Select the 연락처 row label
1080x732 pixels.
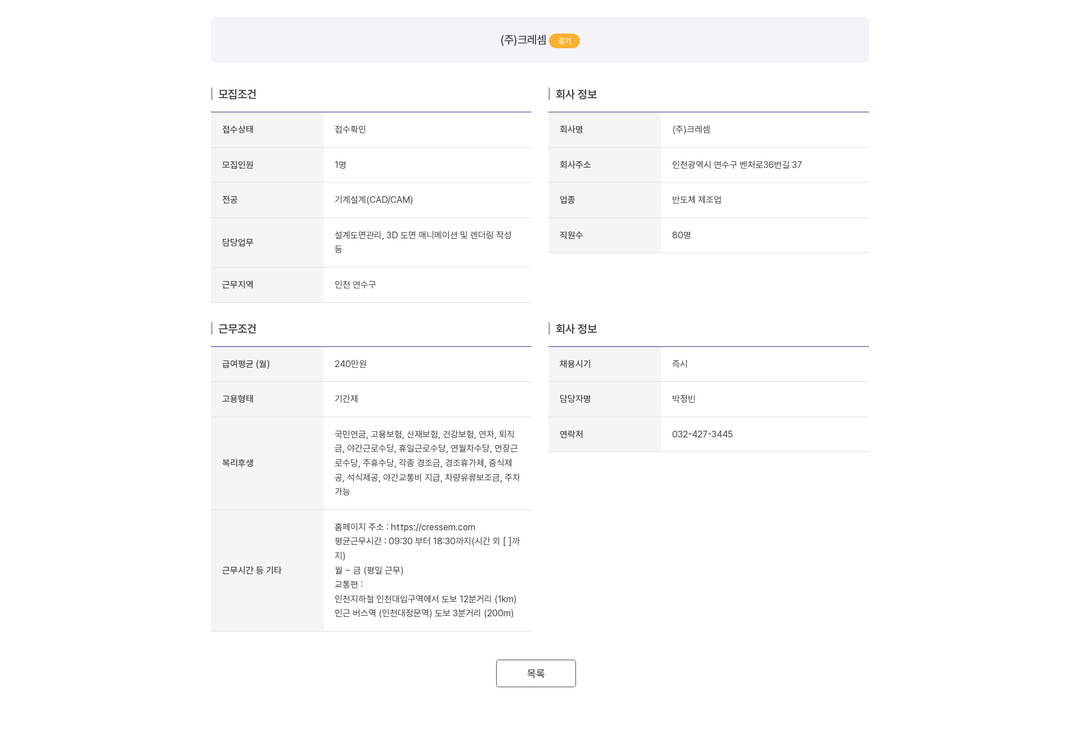(571, 434)
